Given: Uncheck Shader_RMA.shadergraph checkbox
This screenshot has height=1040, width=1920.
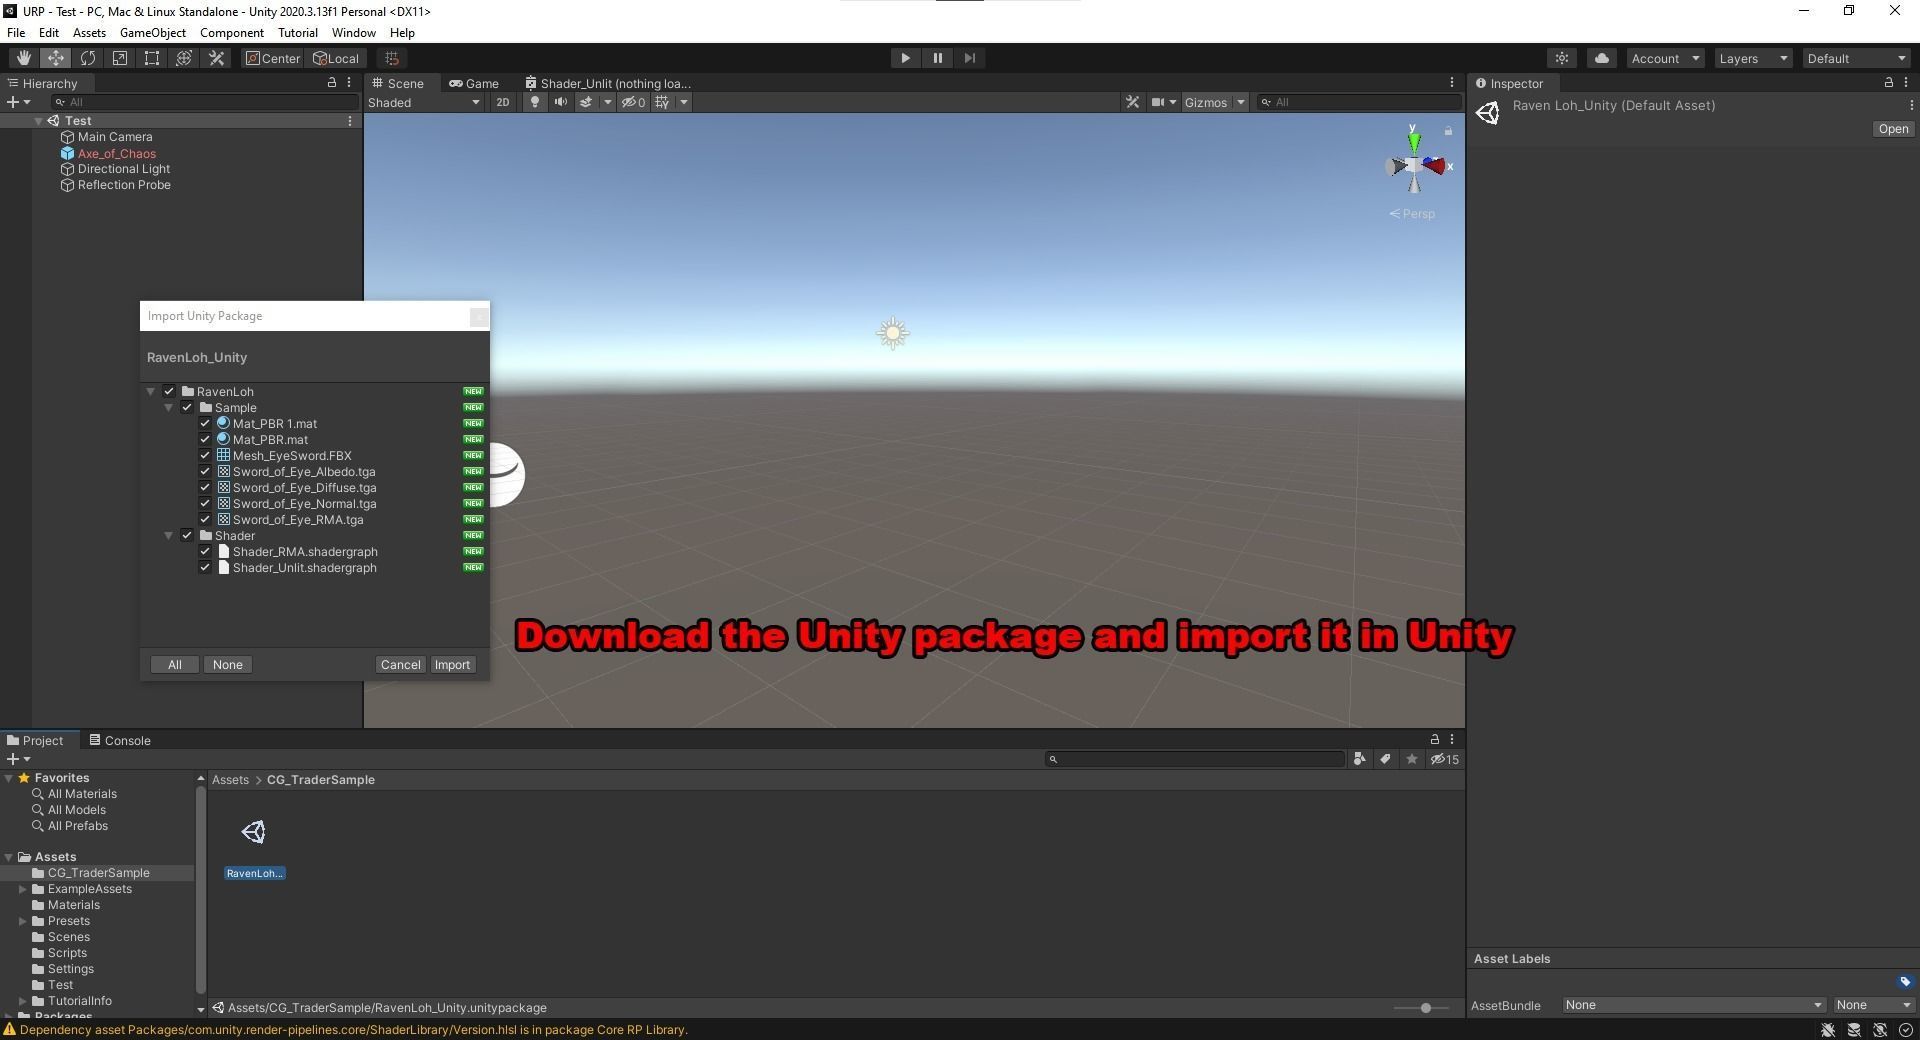Looking at the screenshot, I should (205, 552).
